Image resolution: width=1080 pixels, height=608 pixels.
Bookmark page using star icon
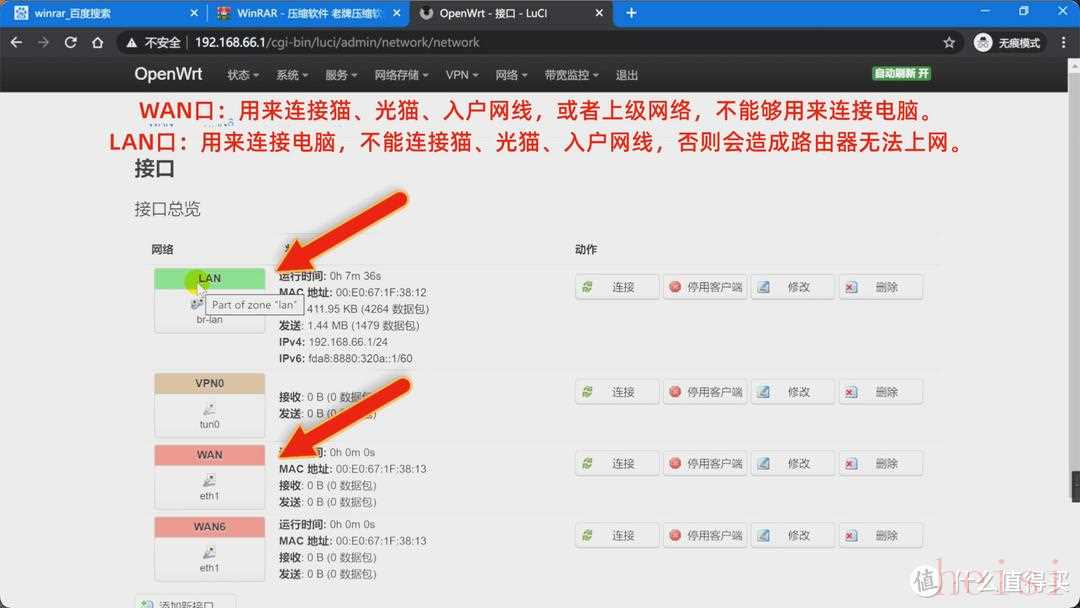[x=949, y=43]
